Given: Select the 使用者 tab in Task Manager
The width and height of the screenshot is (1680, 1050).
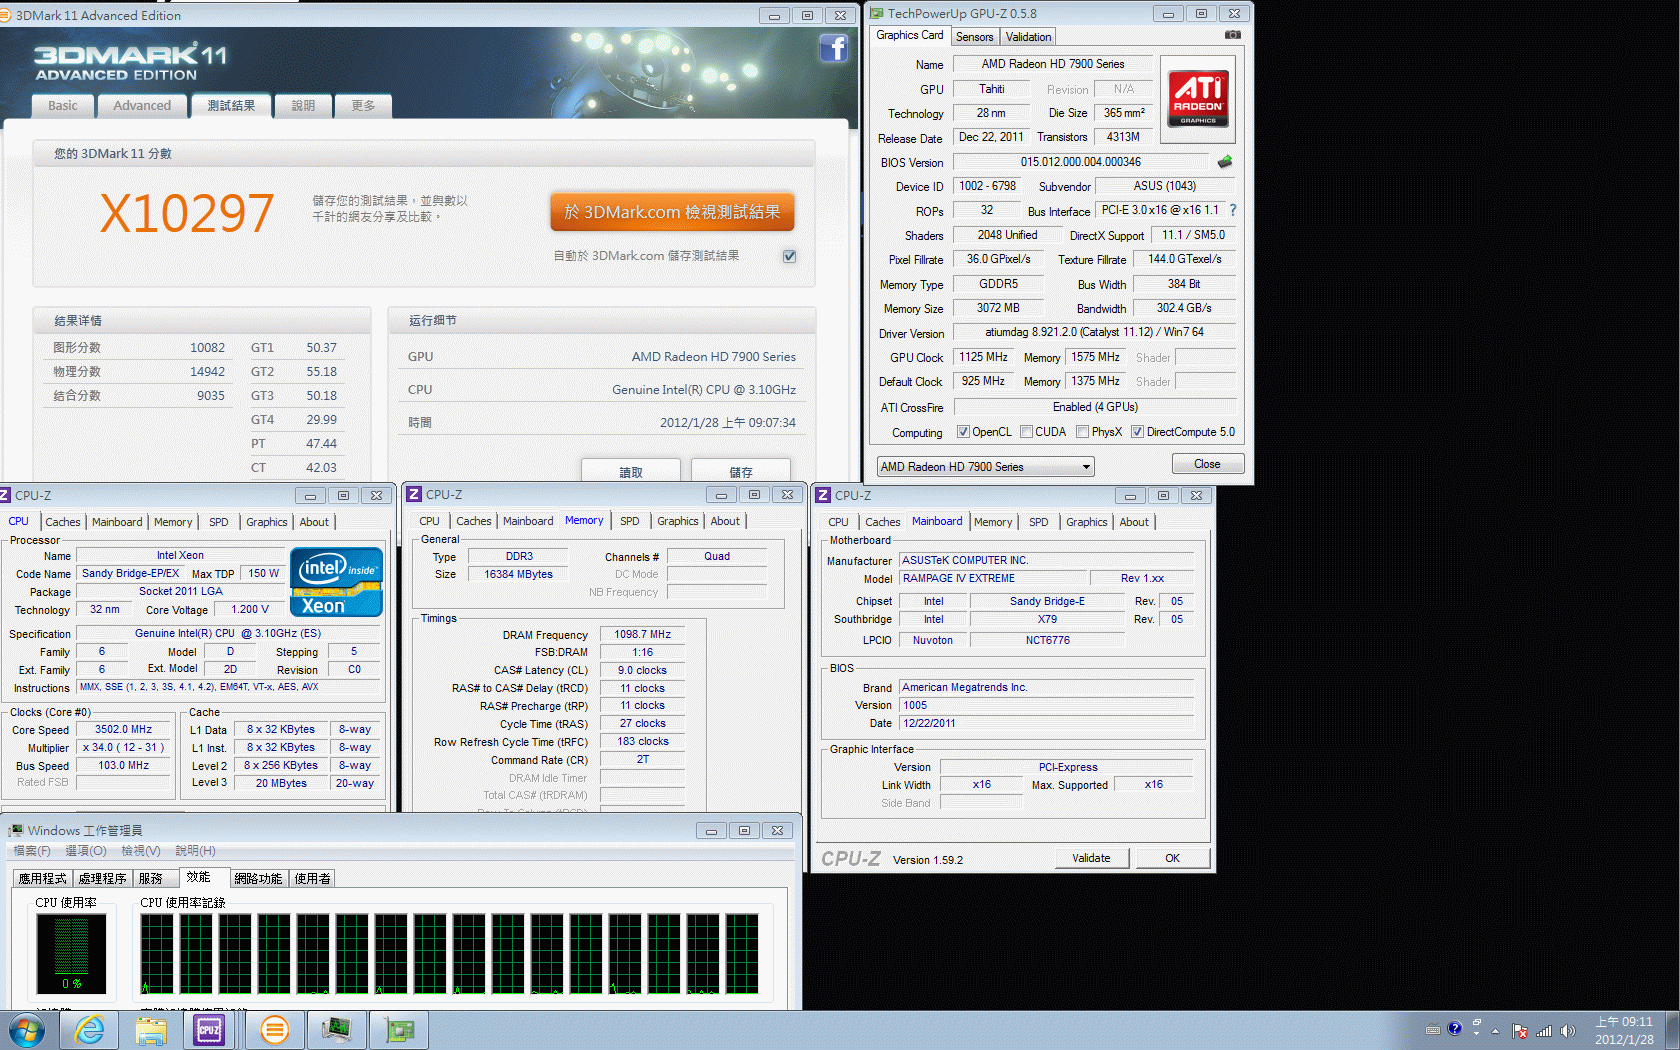Looking at the screenshot, I should pyautogui.click(x=312, y=878).
